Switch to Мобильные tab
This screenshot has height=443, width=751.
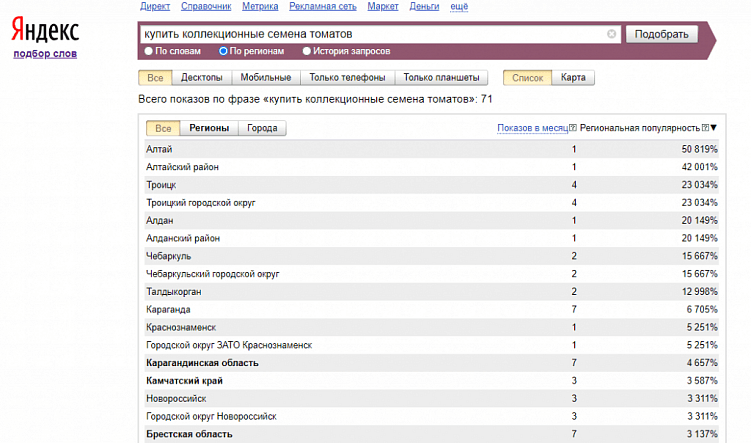pos(266,78)
